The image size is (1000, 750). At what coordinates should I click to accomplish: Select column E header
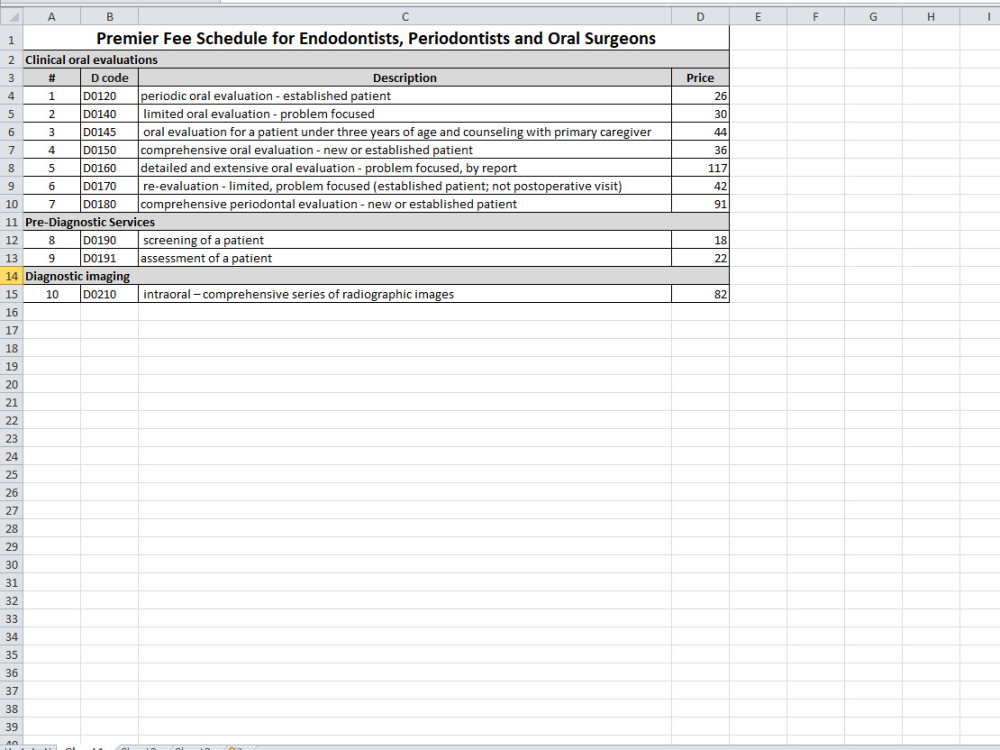758,17
